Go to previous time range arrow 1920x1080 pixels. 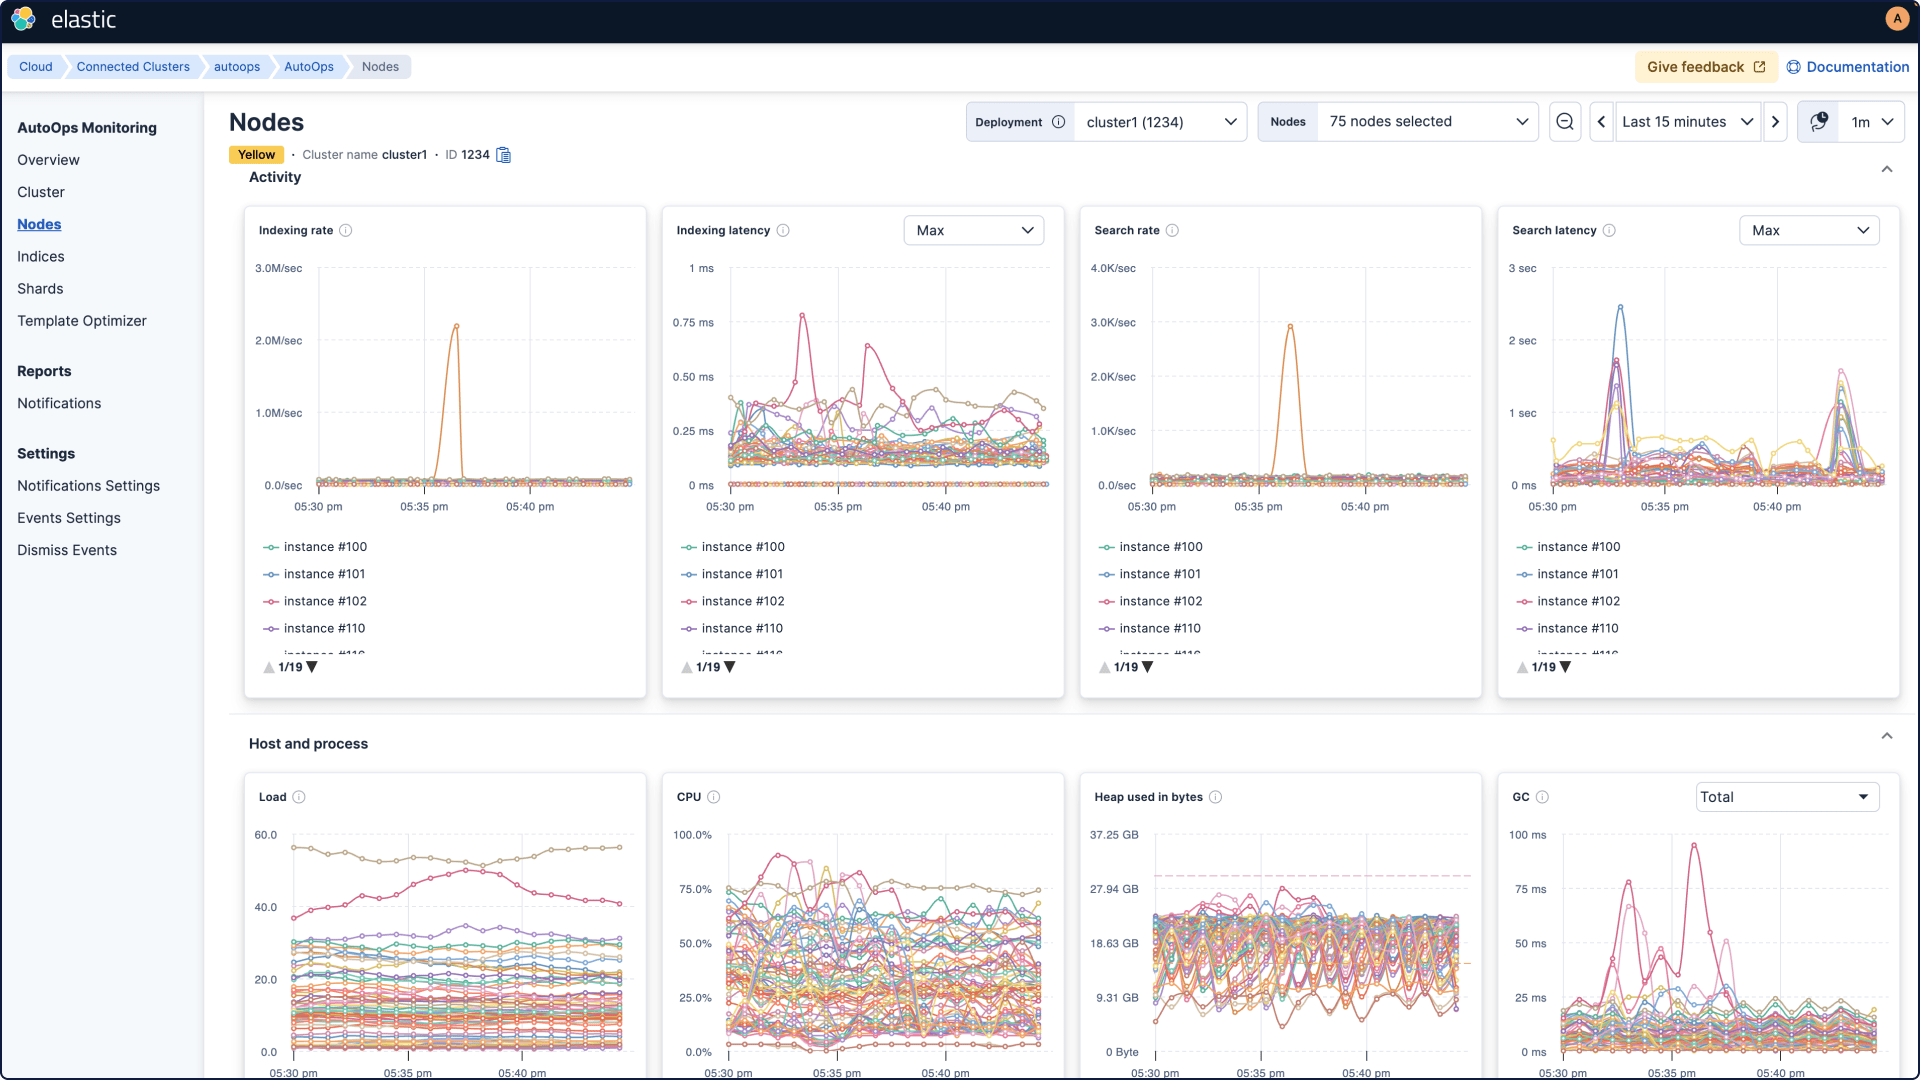[x=1601, y=122]
